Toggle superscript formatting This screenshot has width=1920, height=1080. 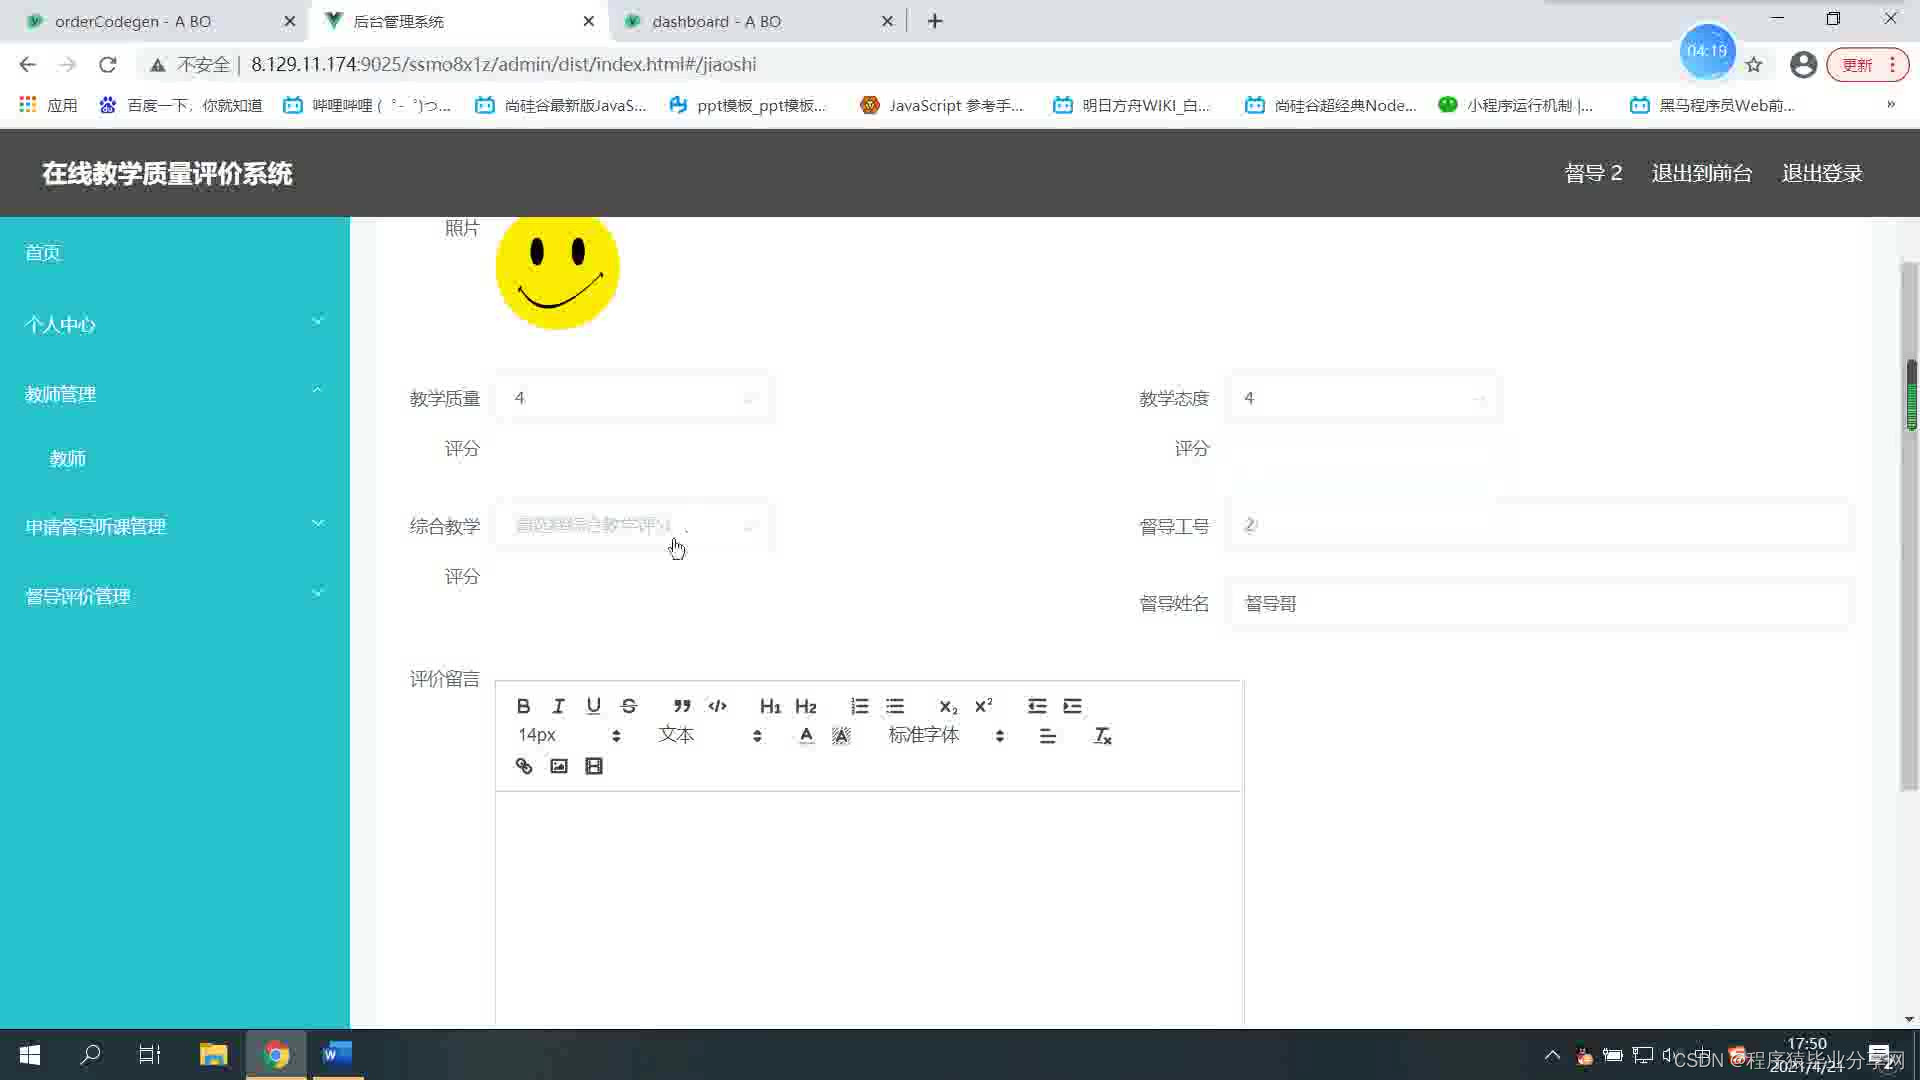[x=983, y=706]
